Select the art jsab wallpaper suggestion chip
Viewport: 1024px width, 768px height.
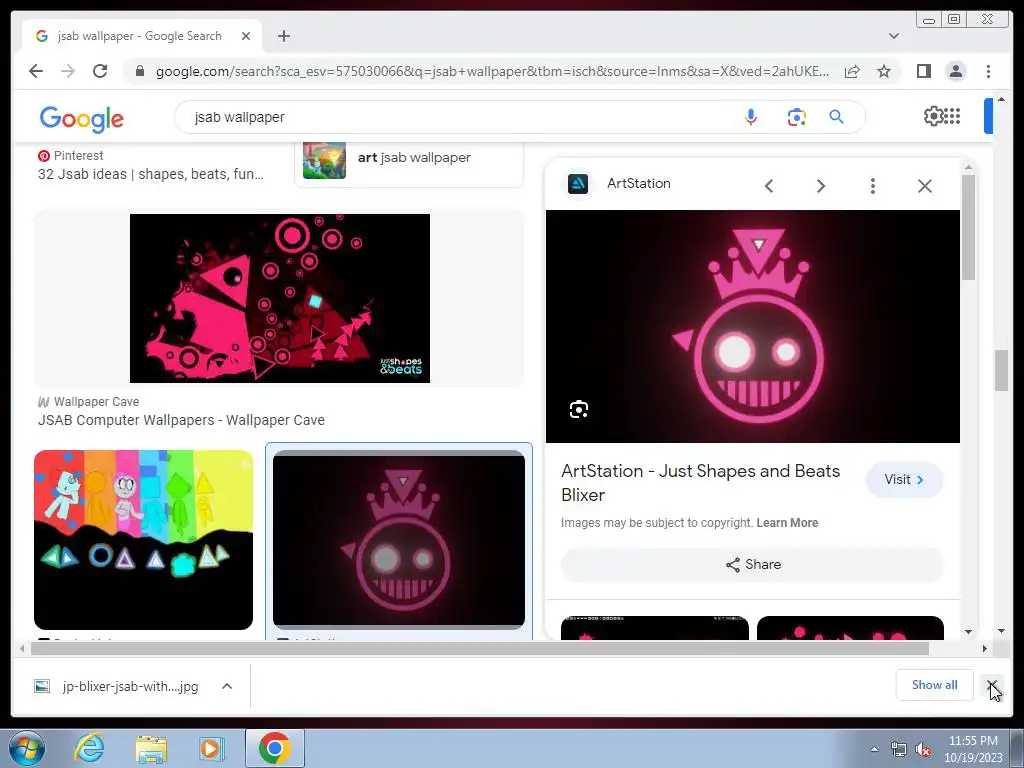click(x=409, y=159)
